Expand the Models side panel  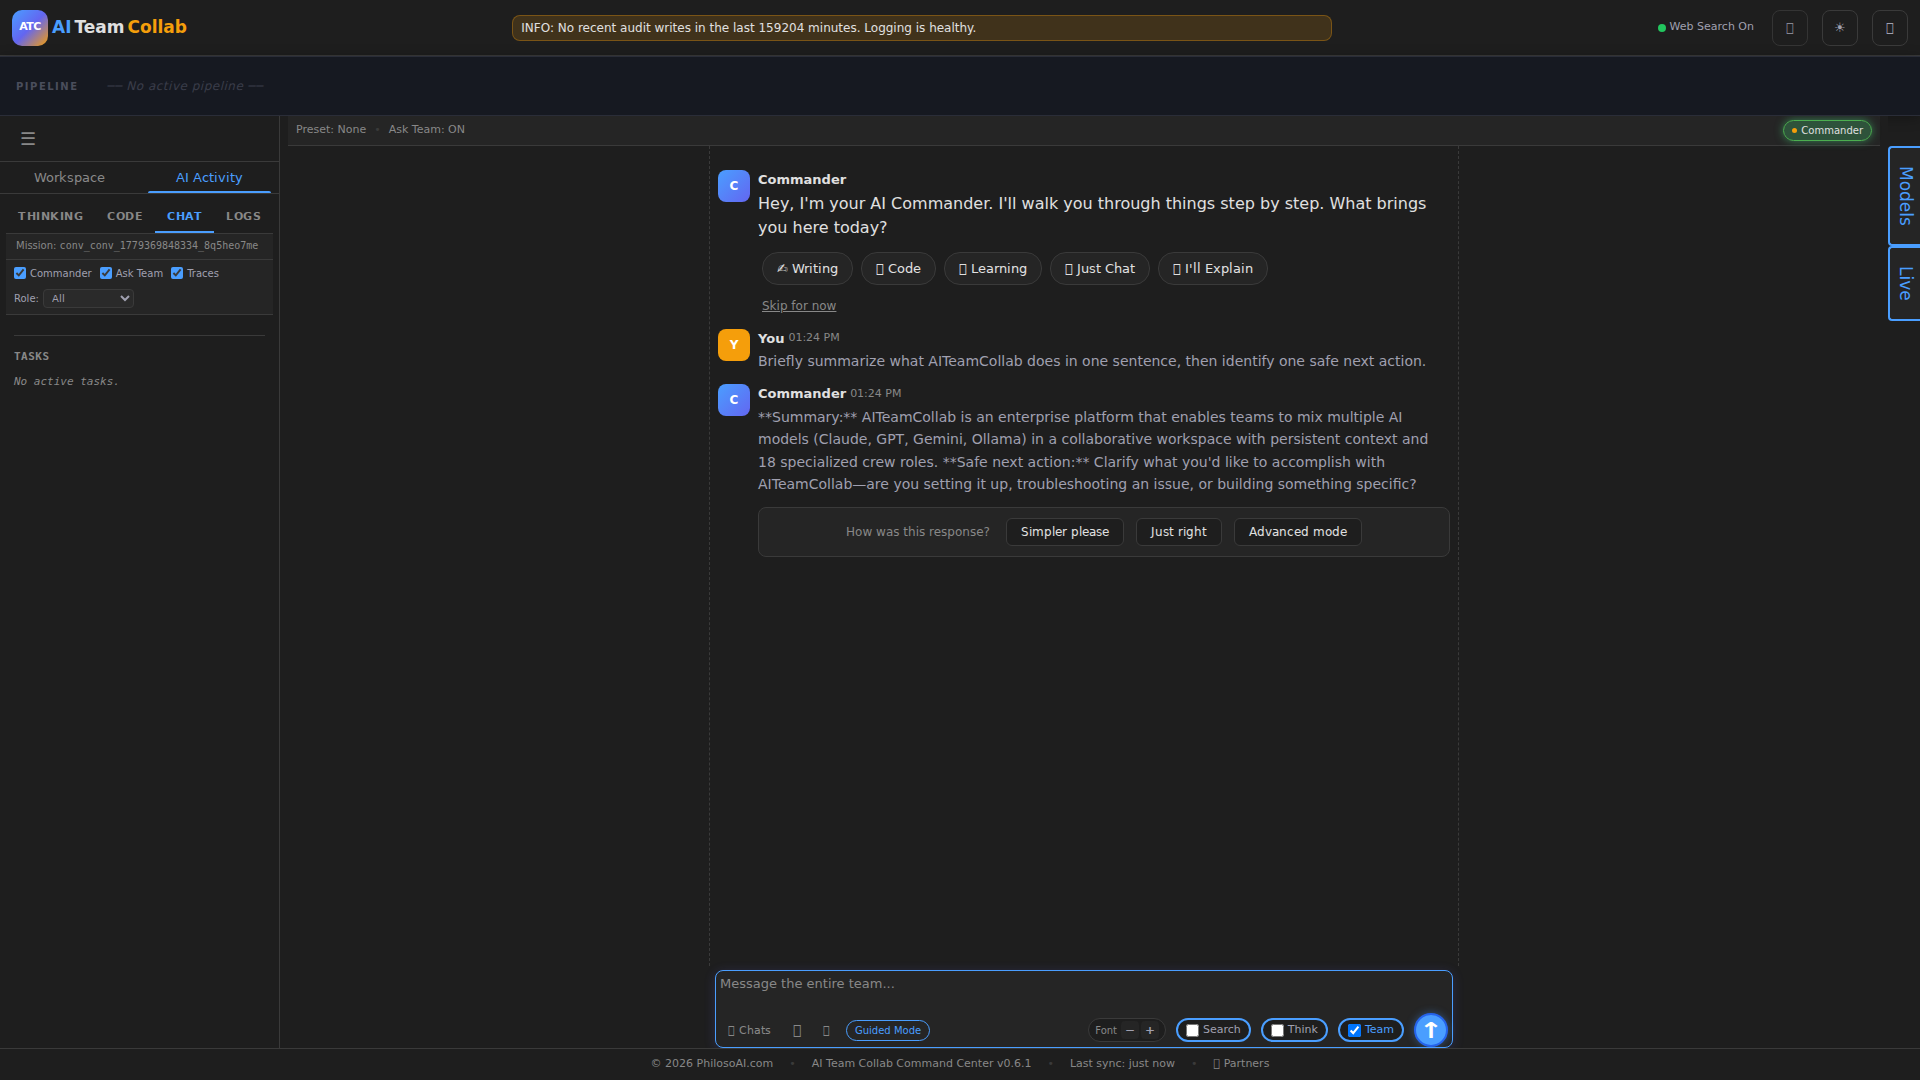coord(1904,196)
